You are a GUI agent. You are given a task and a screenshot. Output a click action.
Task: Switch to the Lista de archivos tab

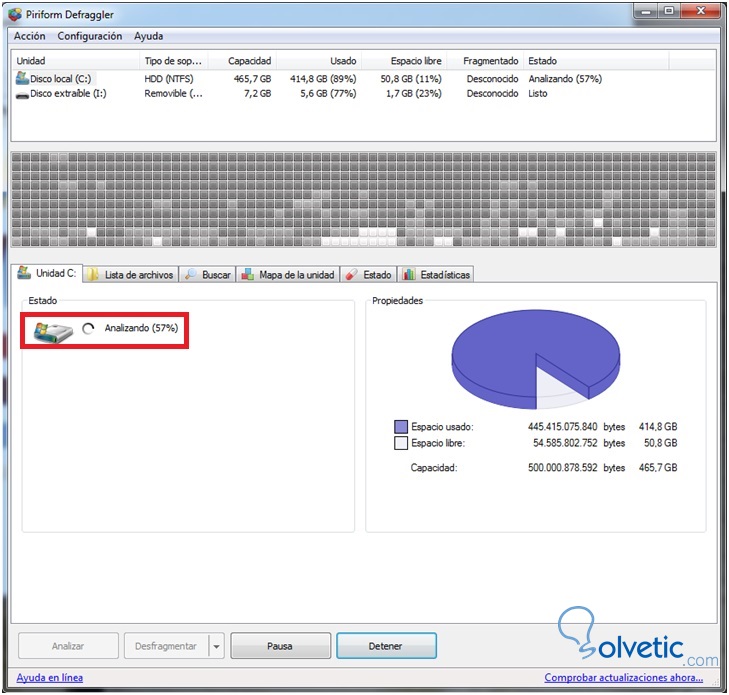[132, 274]
